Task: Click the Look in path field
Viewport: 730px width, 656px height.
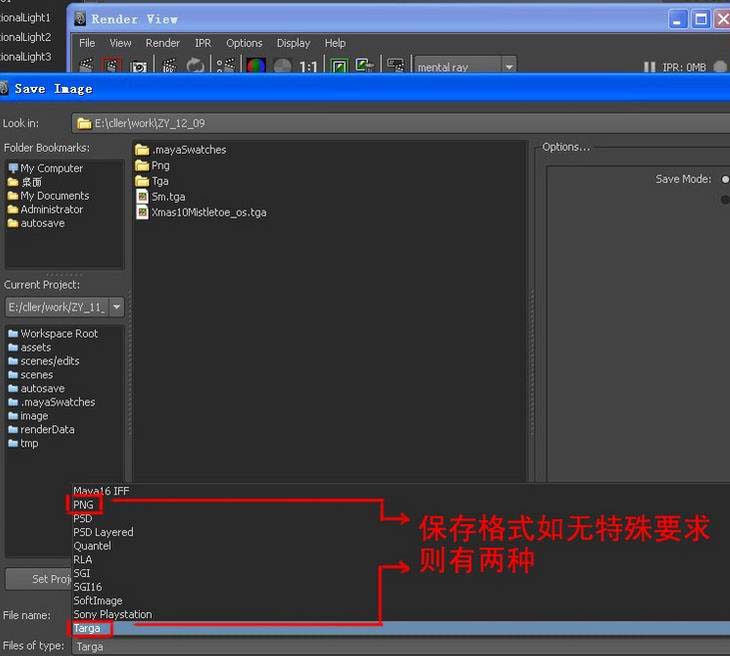Action: (x=400, y=123)
